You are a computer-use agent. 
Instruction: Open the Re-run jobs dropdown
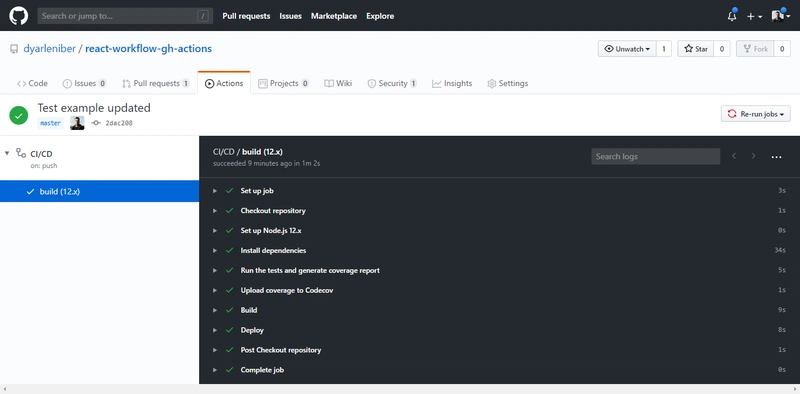tap(756, 114)
